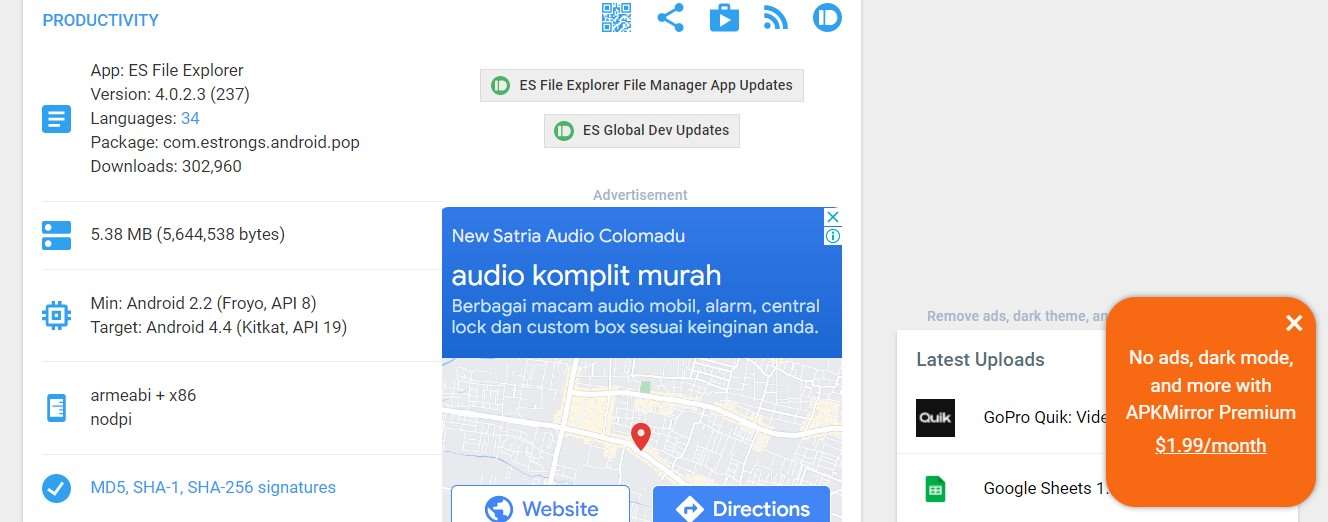Viewport: 1328px width, 522px height.
Task: Close the APKMirror Premium popup
Action: tap(1294, 323)
